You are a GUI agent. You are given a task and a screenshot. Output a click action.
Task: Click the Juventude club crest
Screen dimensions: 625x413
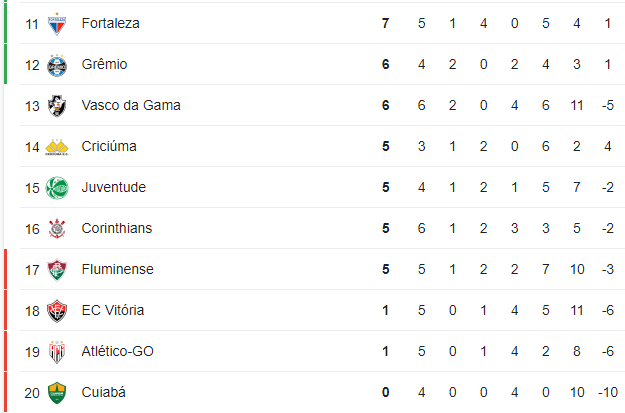(x=57, y=188)
